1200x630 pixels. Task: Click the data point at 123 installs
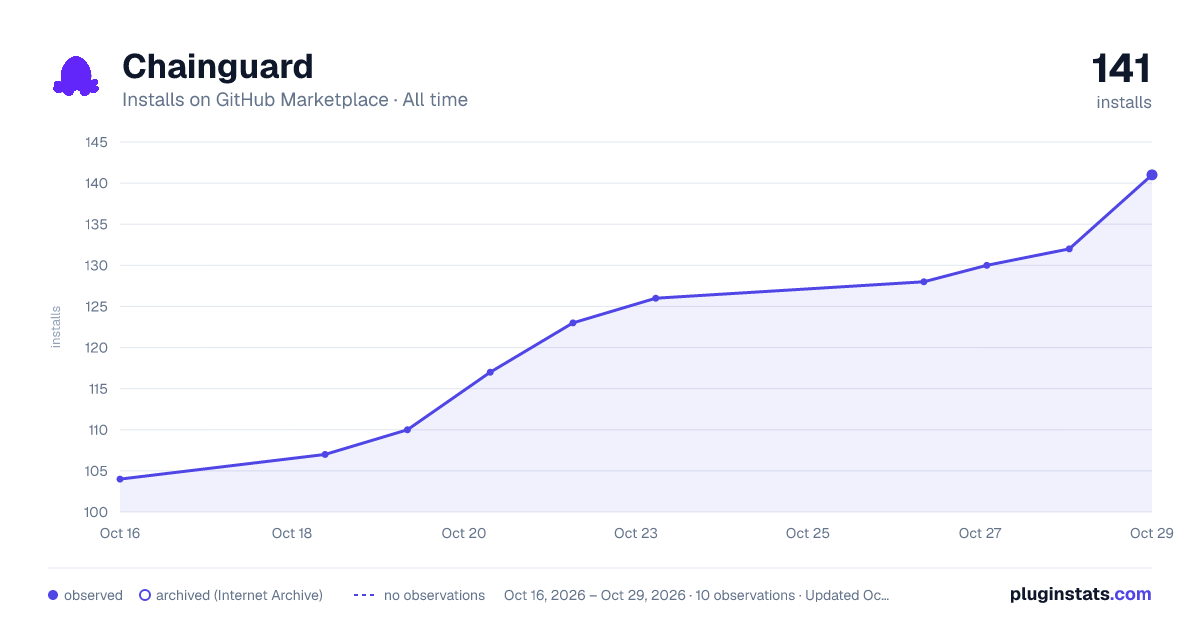click(573, 323)
